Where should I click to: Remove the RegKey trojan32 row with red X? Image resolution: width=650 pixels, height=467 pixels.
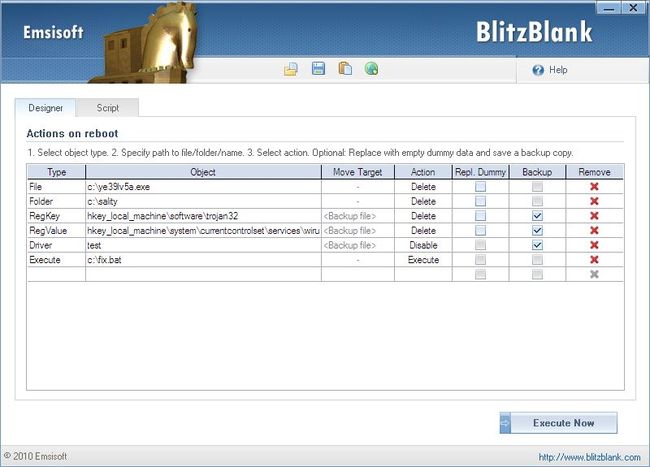(x=594, y=216)
